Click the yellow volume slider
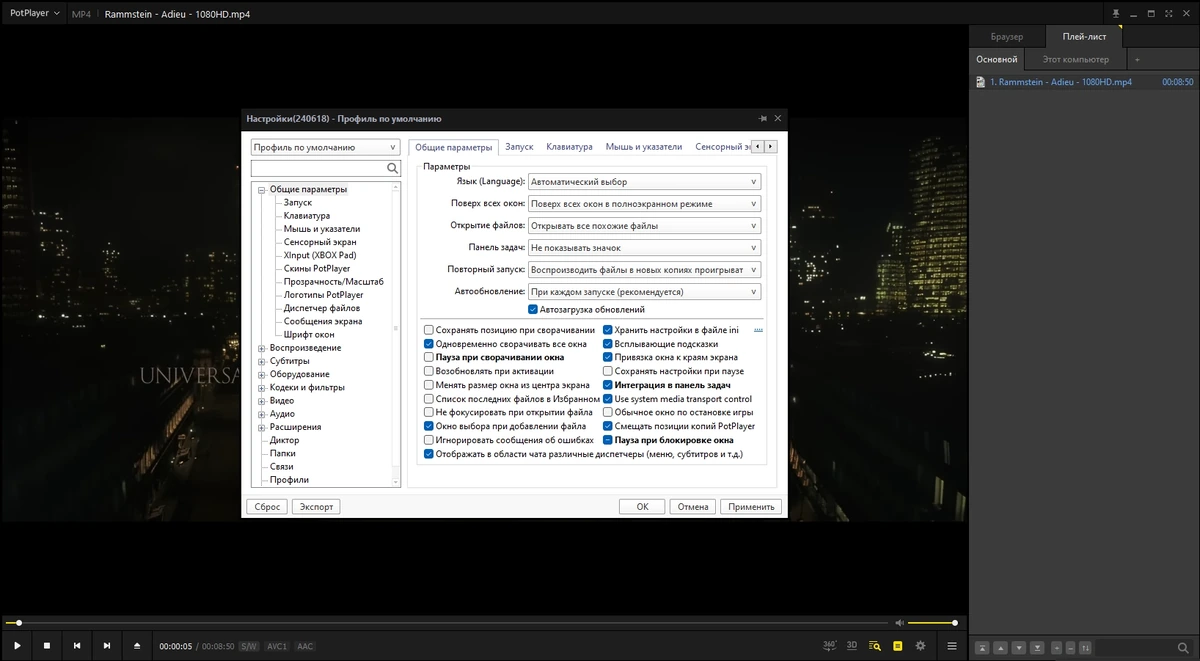 pos(932,623)
